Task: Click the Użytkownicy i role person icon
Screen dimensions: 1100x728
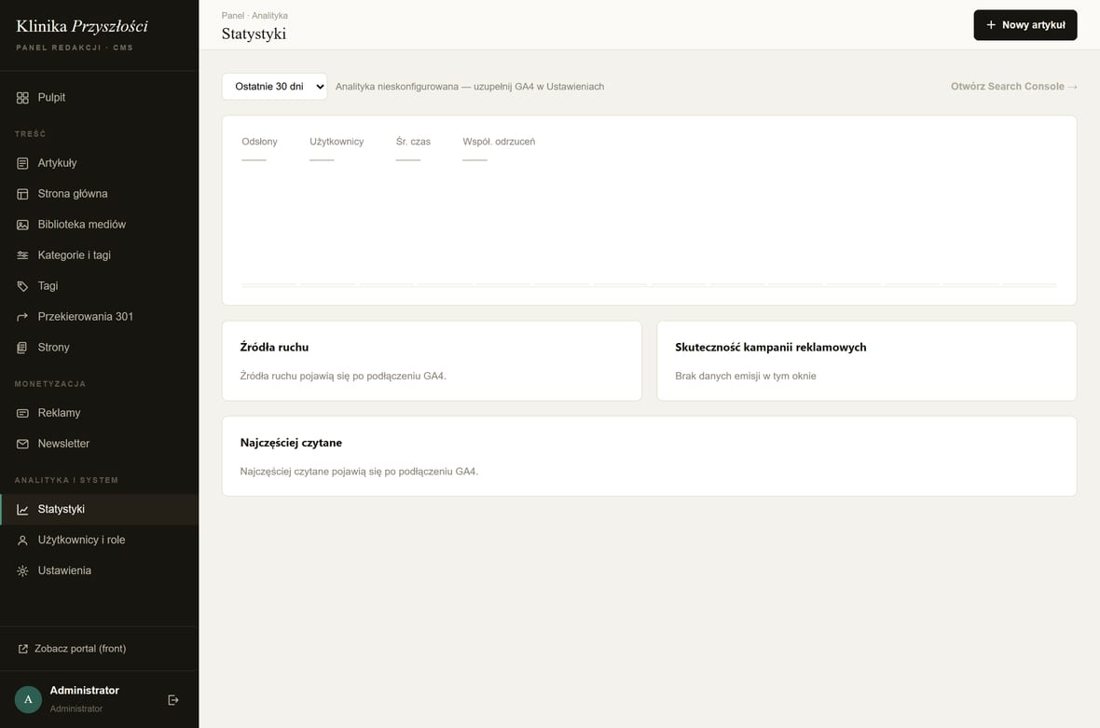Action: pyautogui.click(x=22, y=541)
